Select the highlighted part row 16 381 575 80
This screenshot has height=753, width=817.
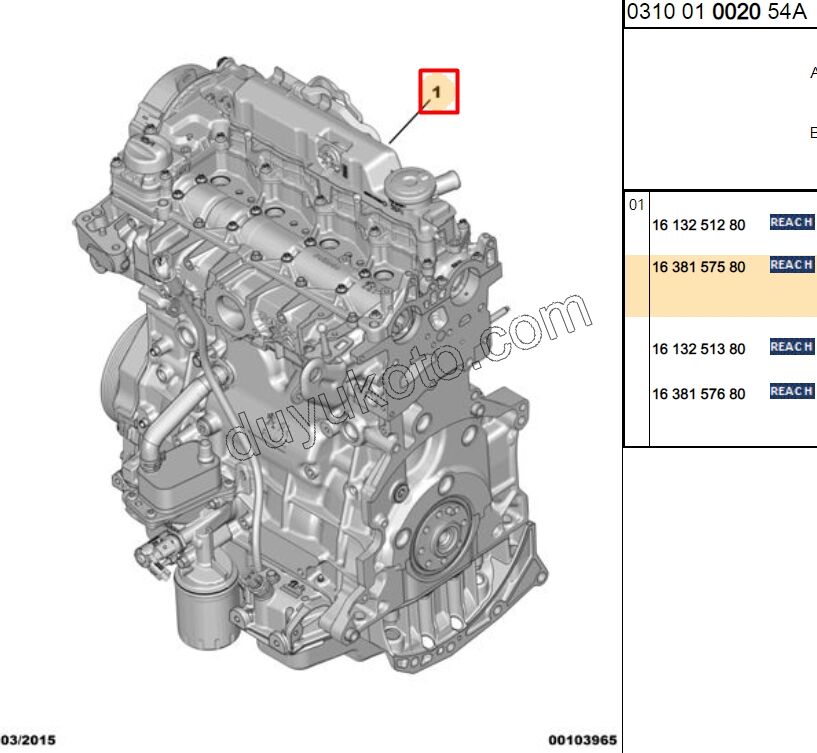[697, 266]
